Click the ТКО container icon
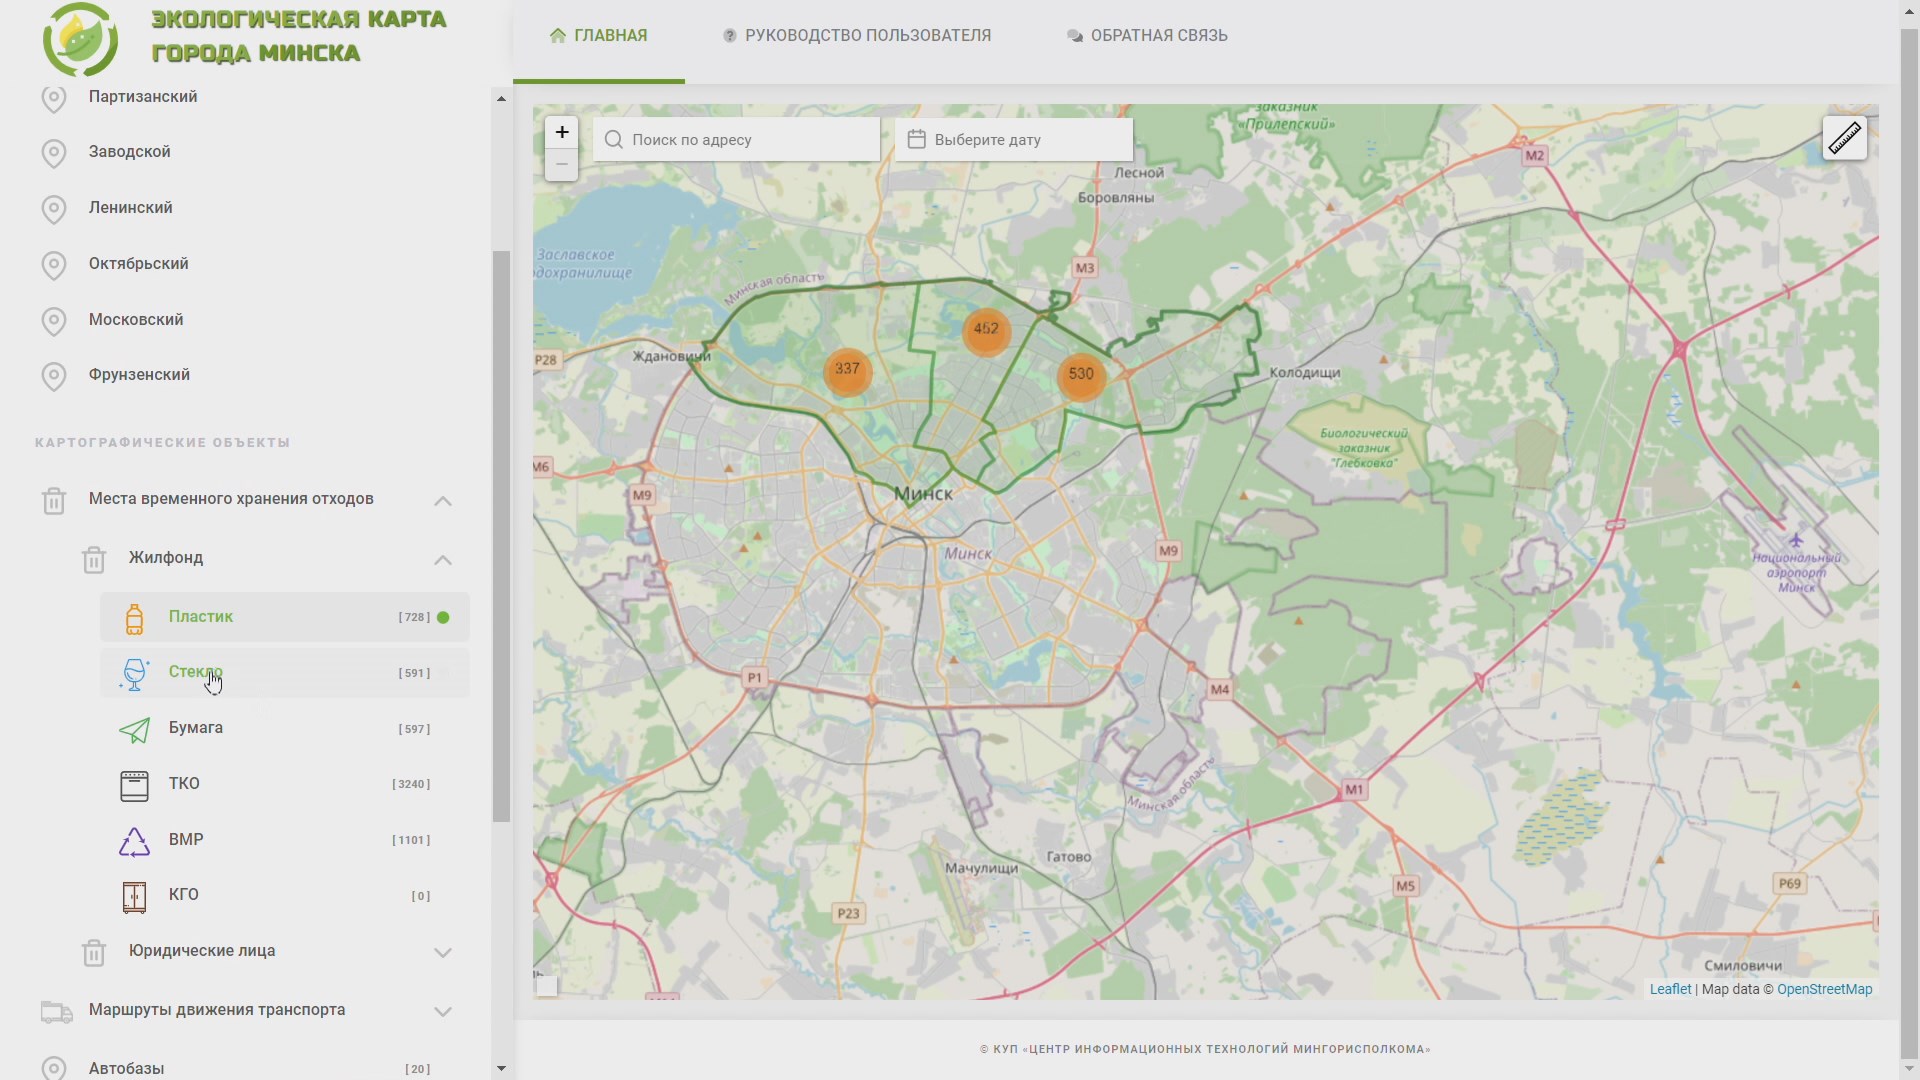Screen dimensions: 1920x1080 [134, 785]
